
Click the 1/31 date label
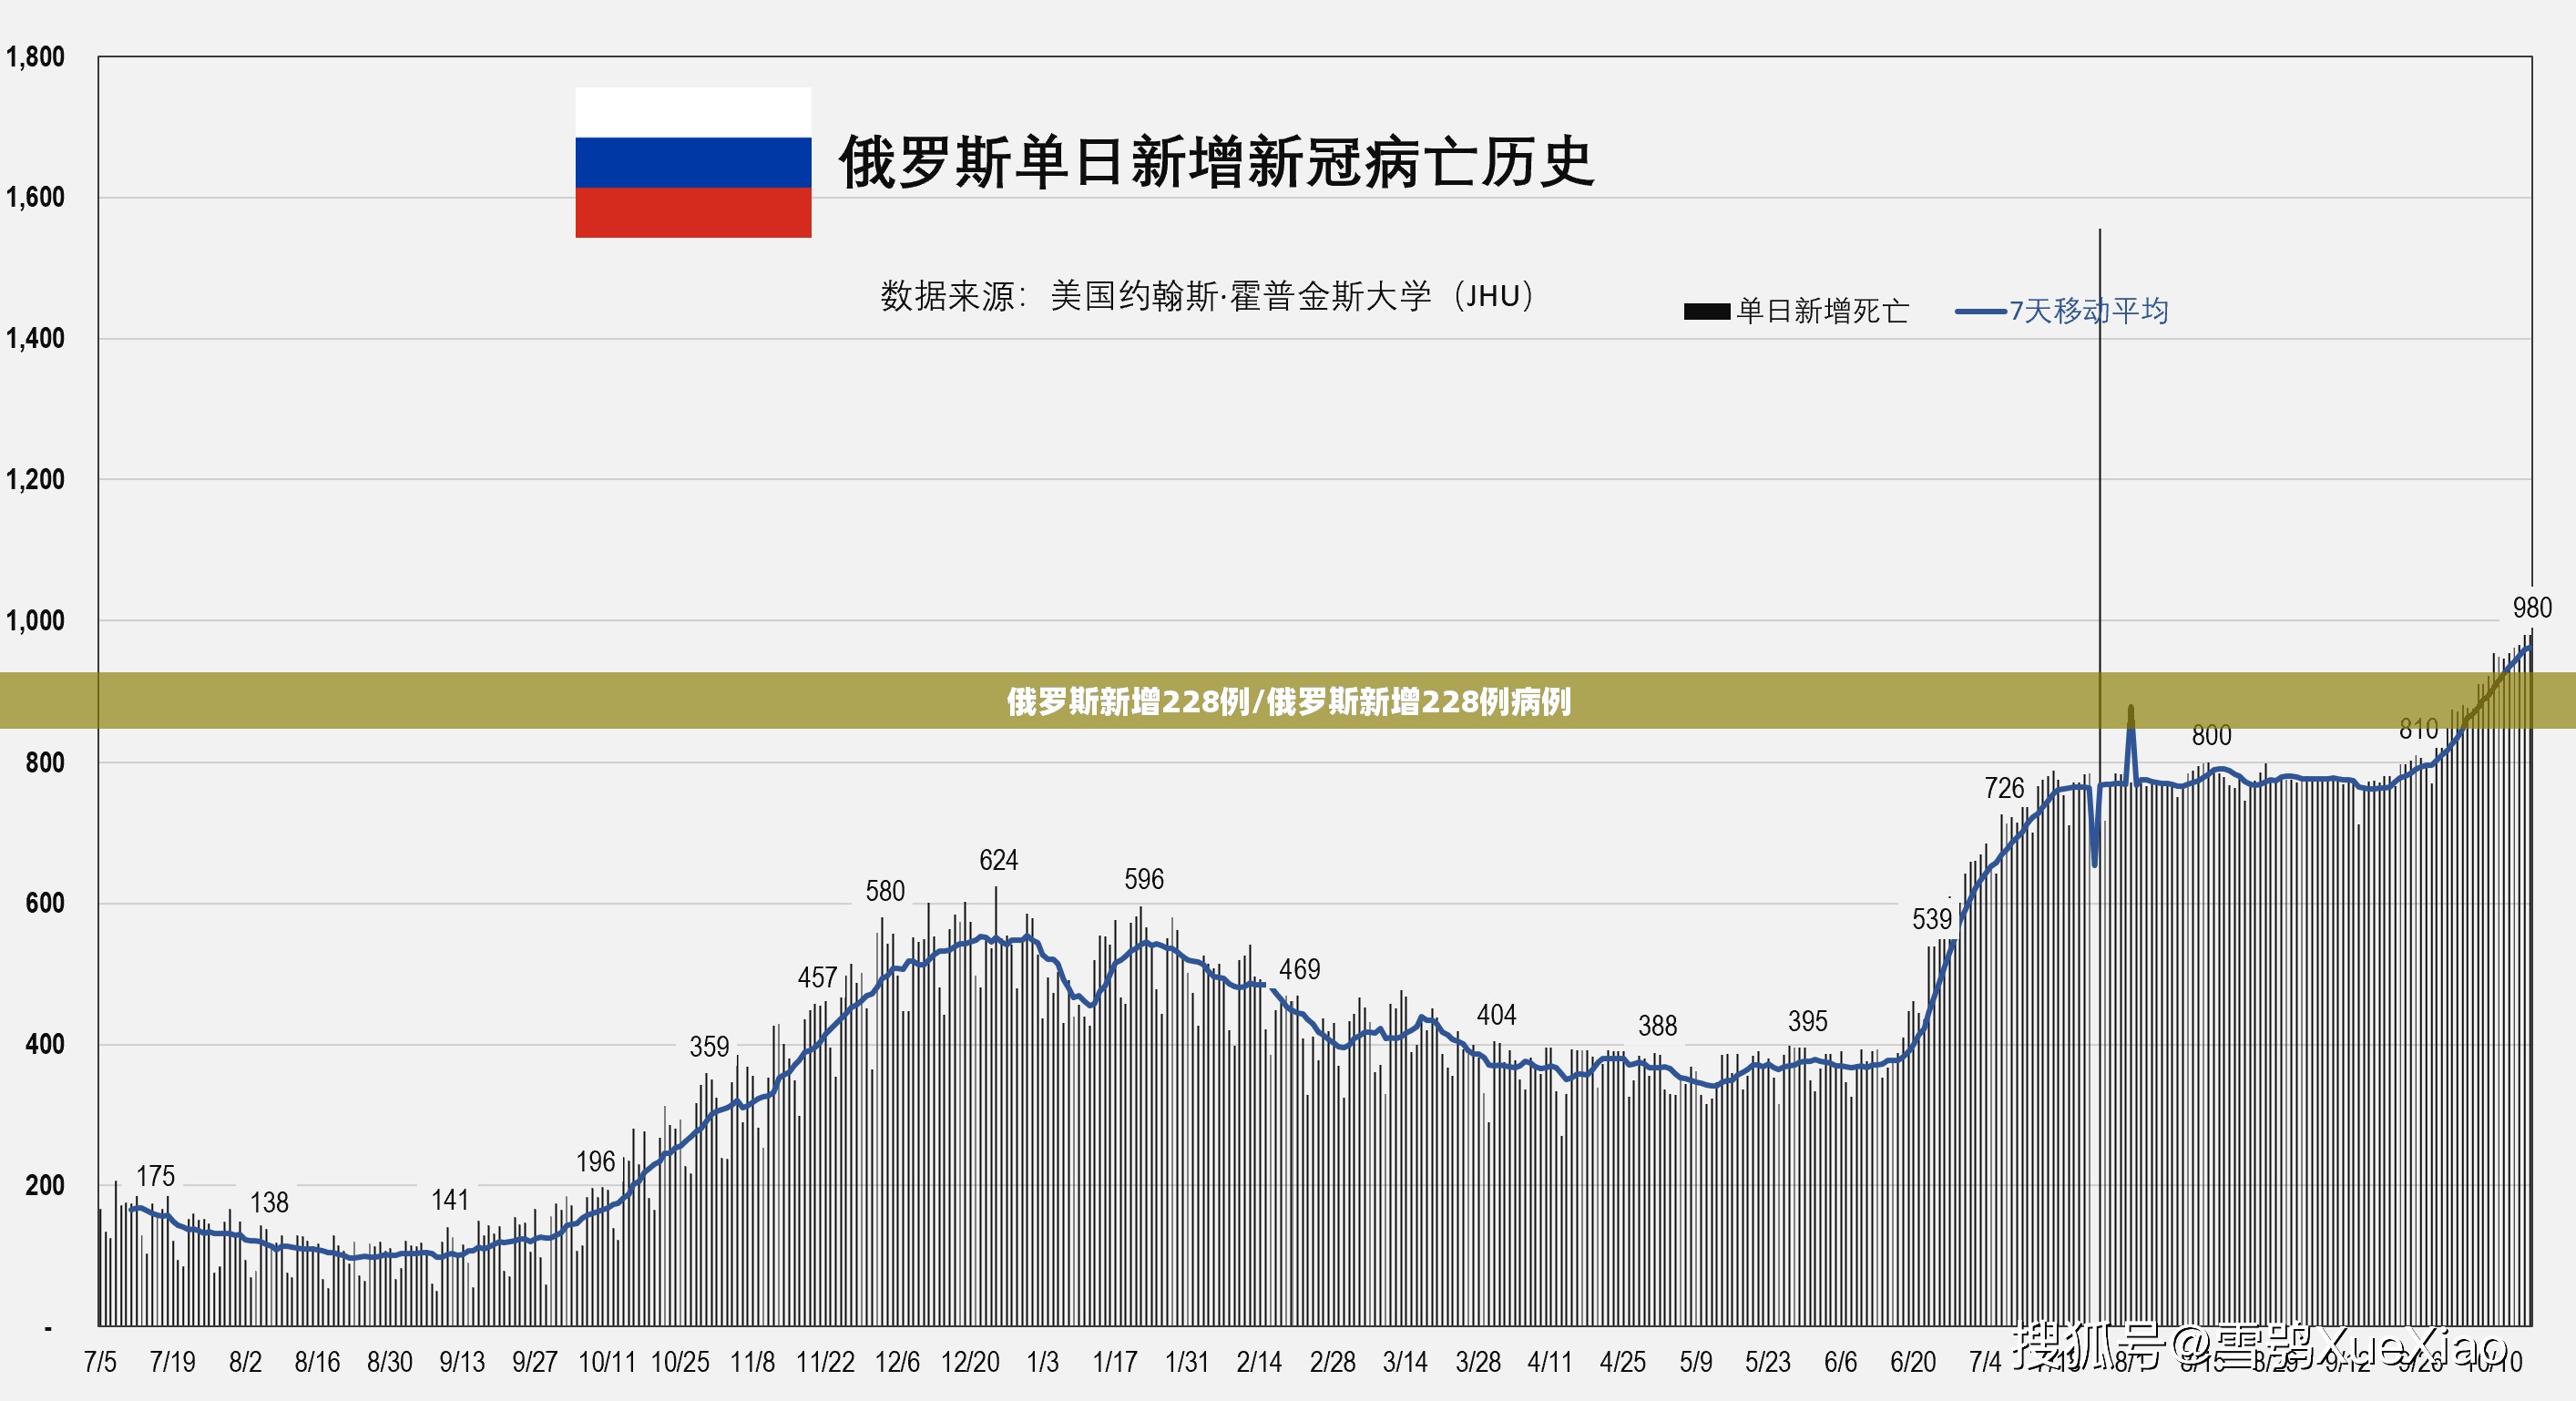pyautogui.click(x=1187, y=1362)
